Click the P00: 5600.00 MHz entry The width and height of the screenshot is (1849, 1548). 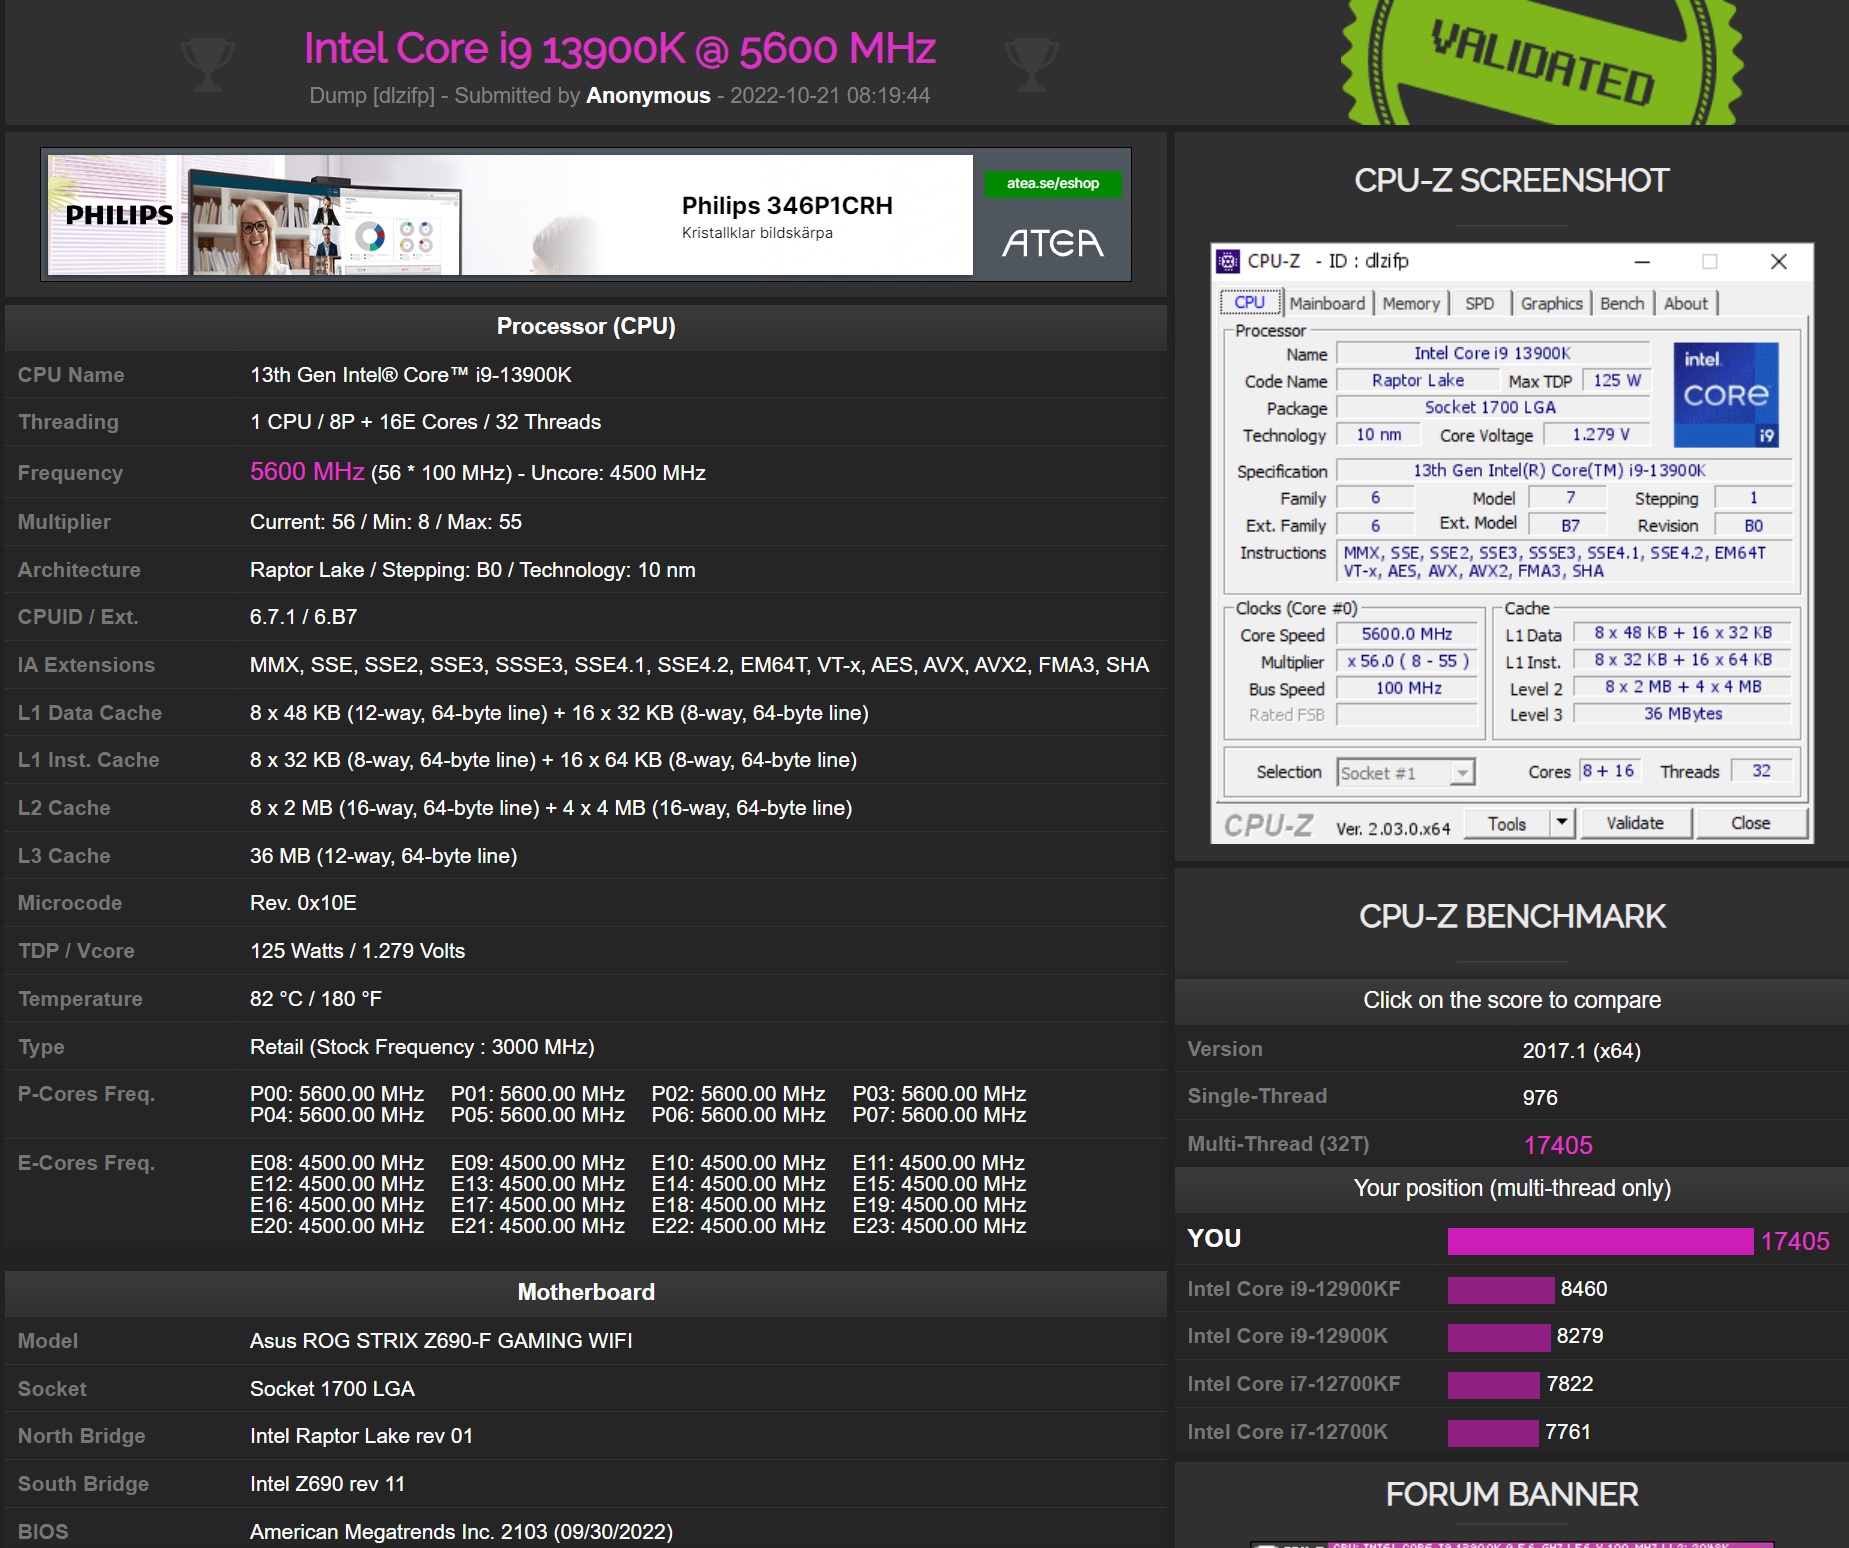[337, 1094]
